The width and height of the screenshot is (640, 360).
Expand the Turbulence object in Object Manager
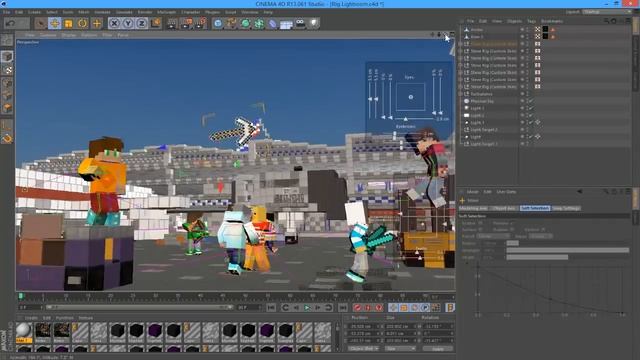pyautogui.click(x=461, y=94)
